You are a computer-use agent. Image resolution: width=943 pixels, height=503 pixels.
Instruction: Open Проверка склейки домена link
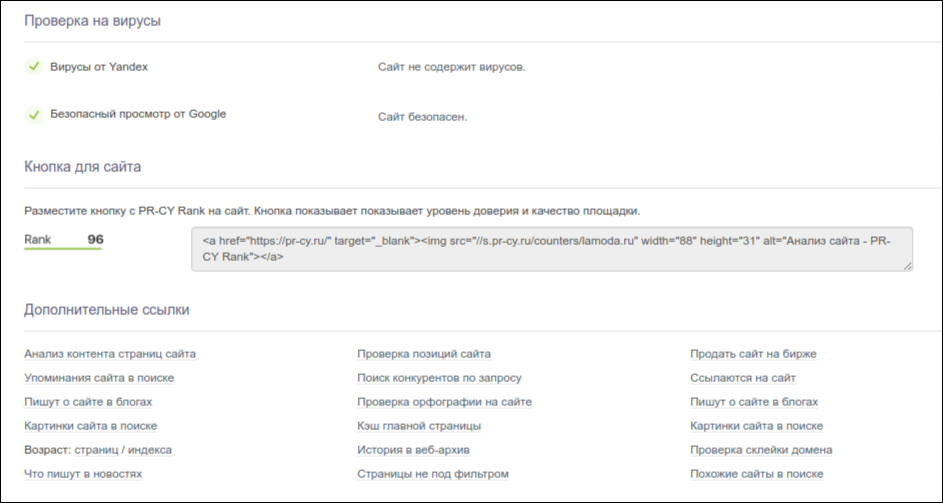[x=761, y=450]
